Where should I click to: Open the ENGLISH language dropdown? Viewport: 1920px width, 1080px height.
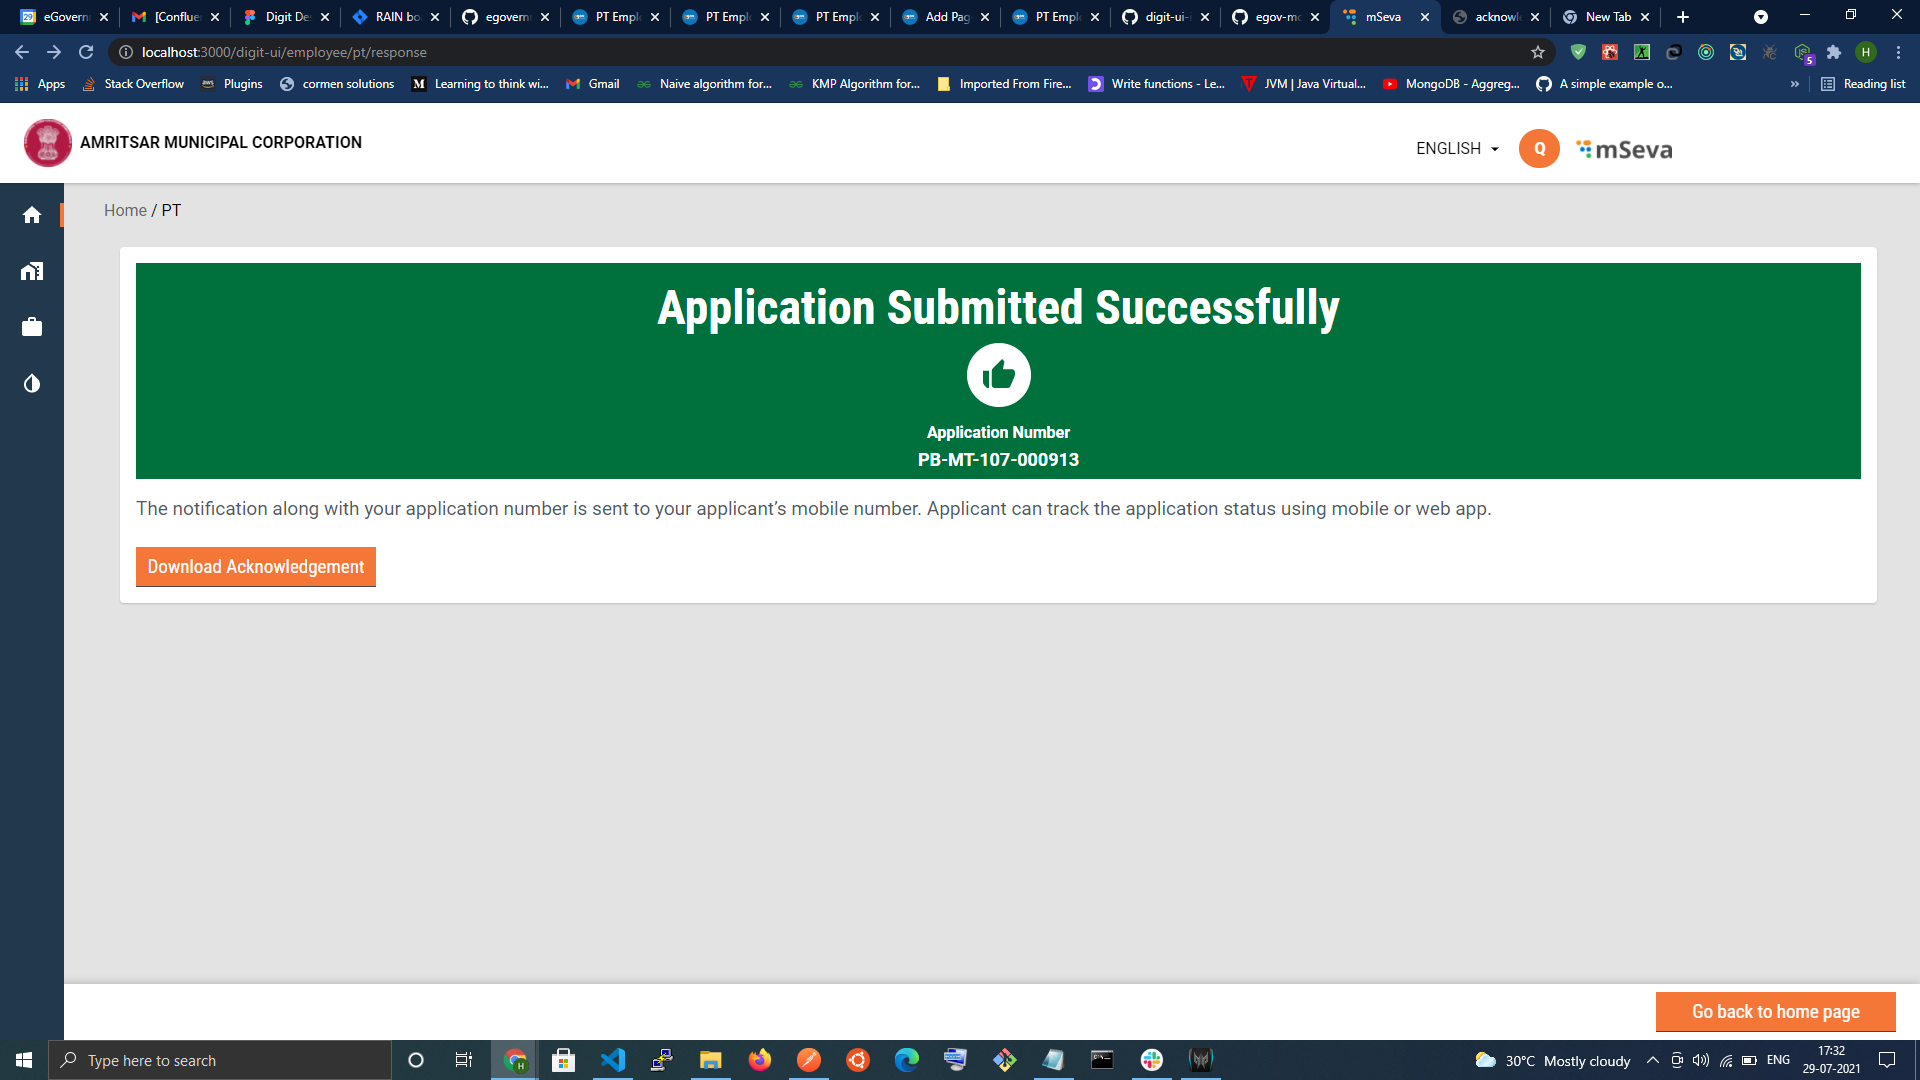point(1457,149)
